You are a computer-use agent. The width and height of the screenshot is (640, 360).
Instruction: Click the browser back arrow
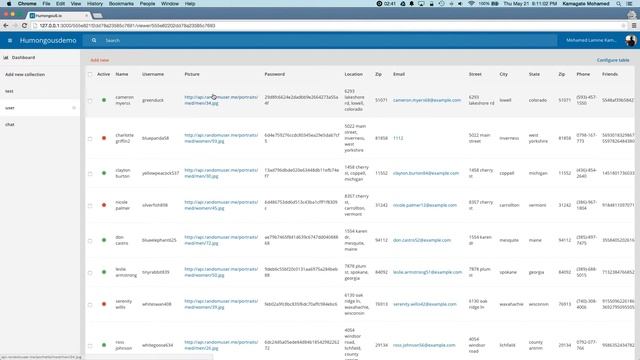pos(6,25)
